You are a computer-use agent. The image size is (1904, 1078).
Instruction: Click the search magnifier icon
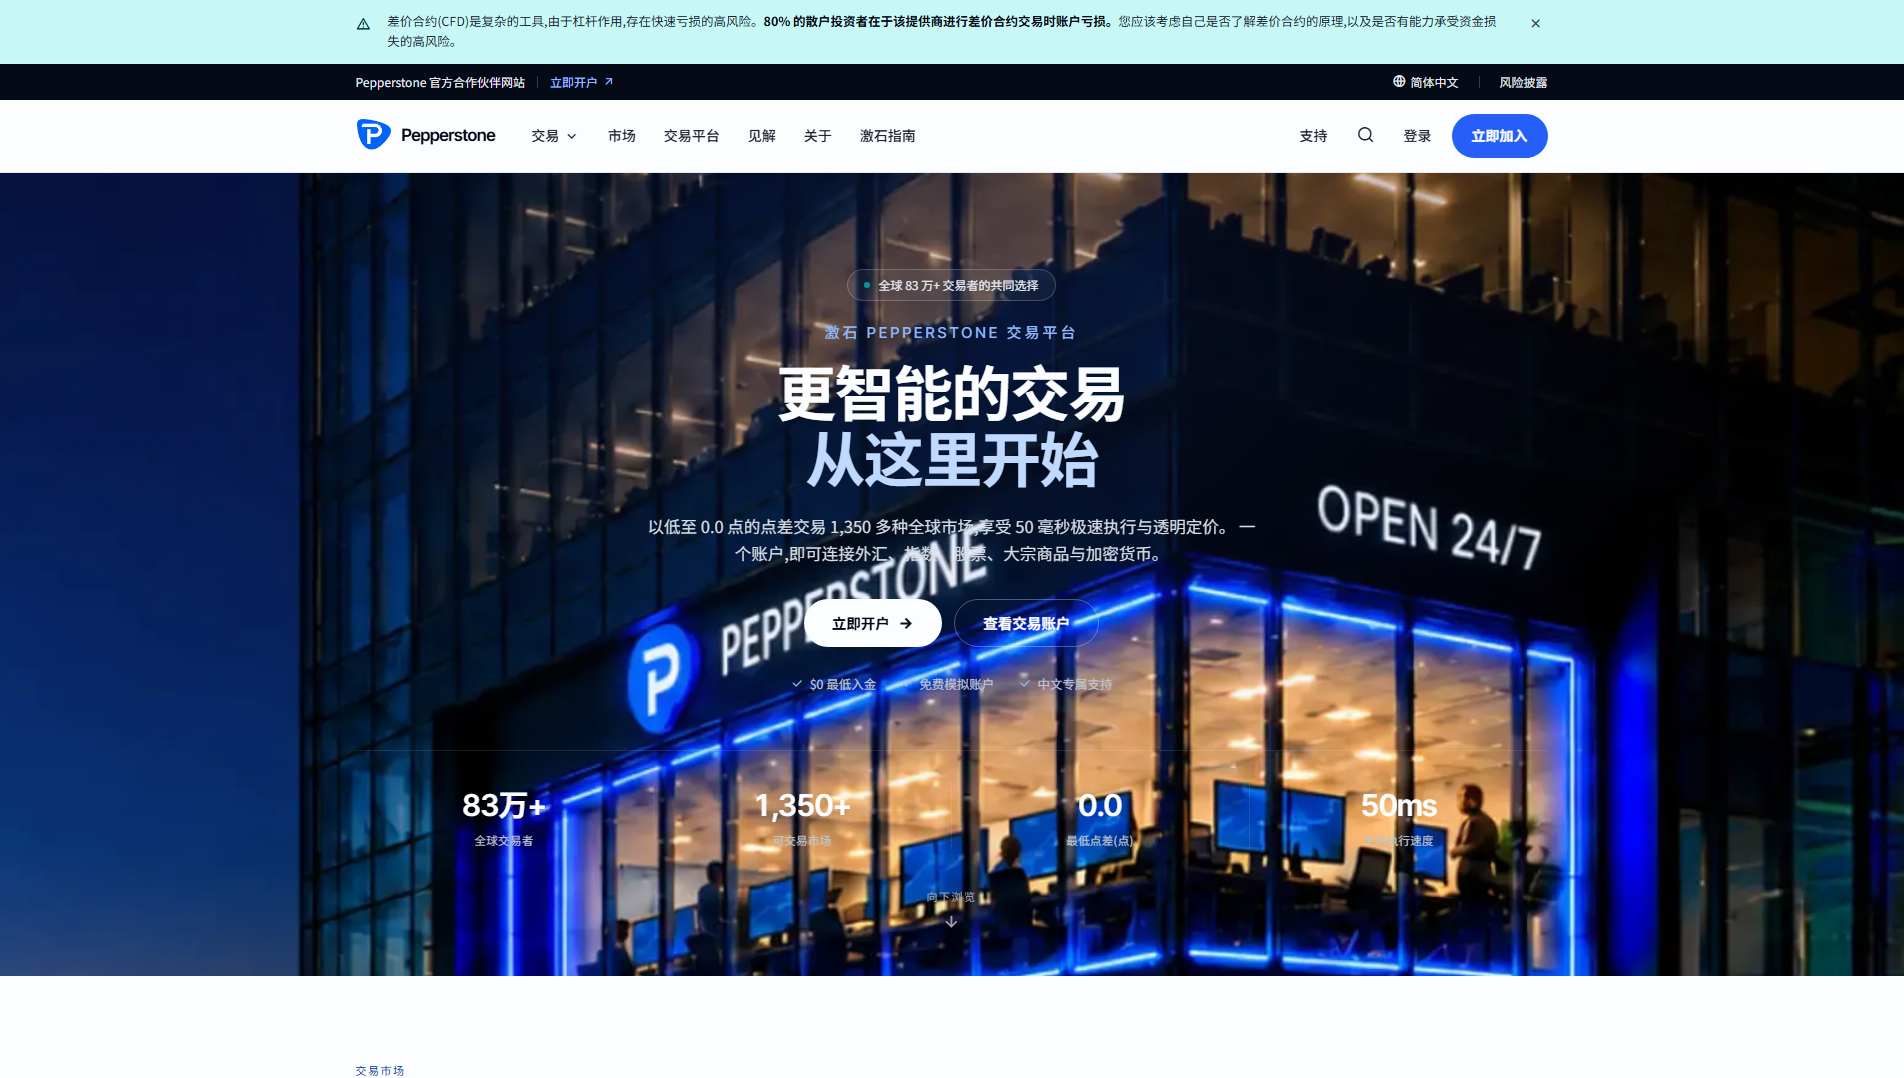1365,135
